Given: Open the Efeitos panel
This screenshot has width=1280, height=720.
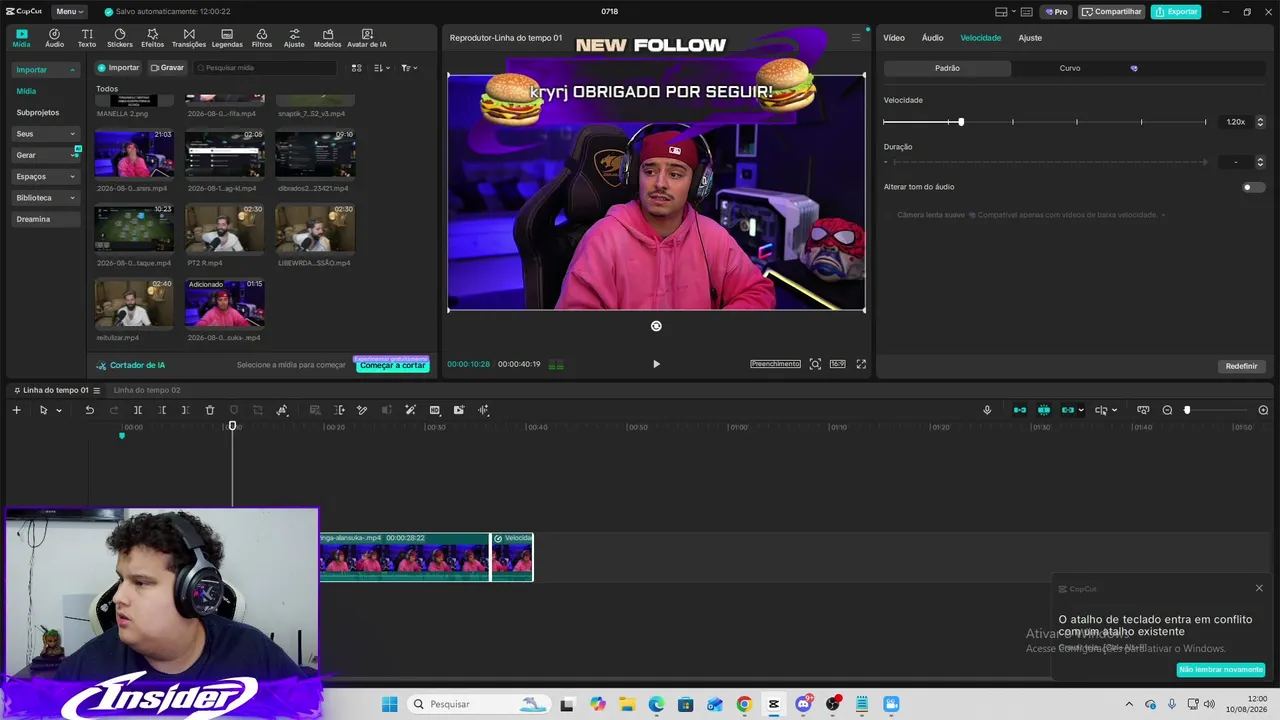Looking at the screenshot, I should 152,38.
